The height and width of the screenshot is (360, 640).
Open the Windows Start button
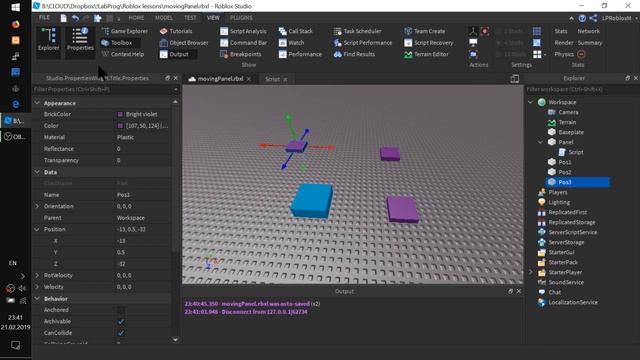[x=16, y=7]
